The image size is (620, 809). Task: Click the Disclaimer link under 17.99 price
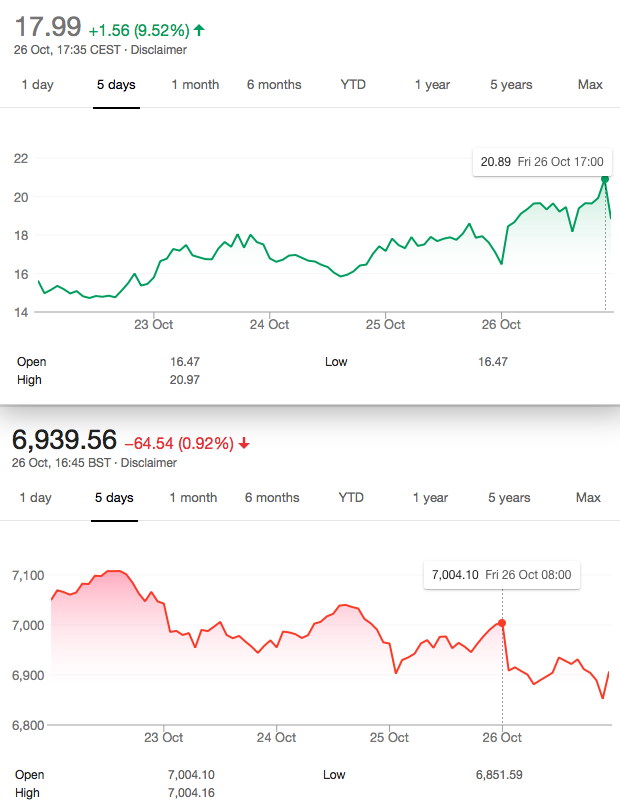pyautogui.click(x=158, y=50)
